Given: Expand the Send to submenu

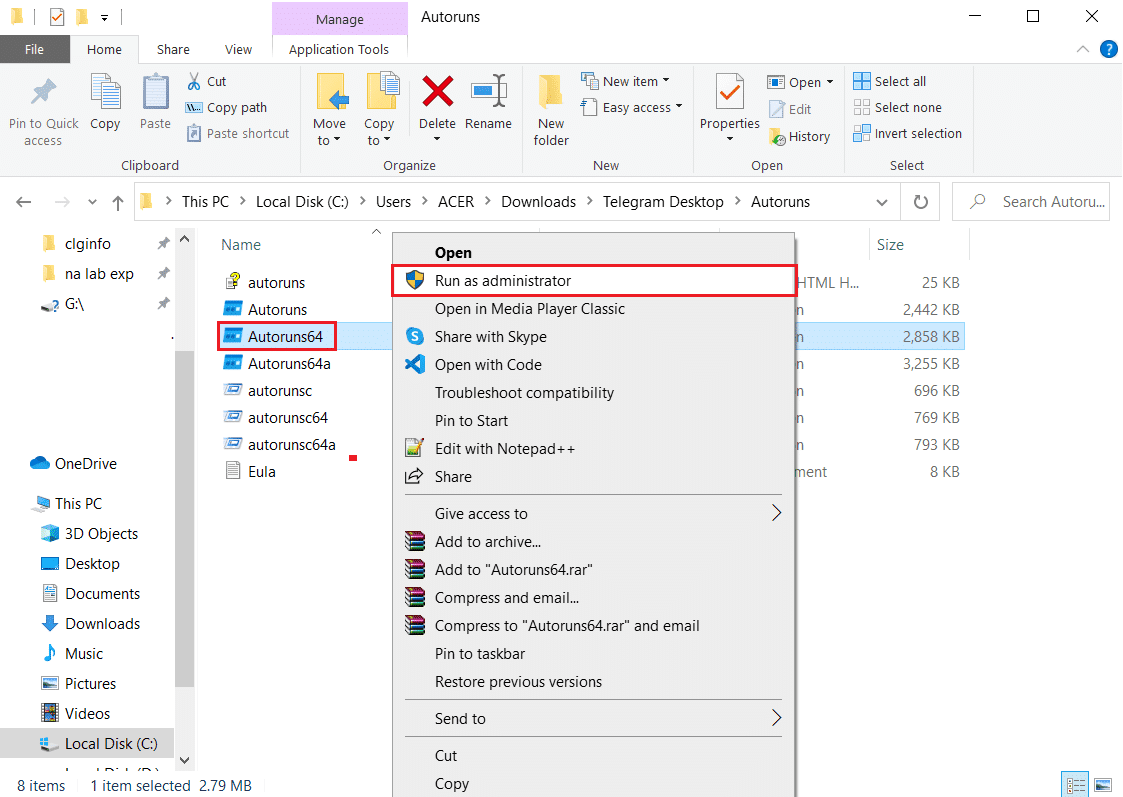Looking at the screenshot, I should tap(593, 718).
